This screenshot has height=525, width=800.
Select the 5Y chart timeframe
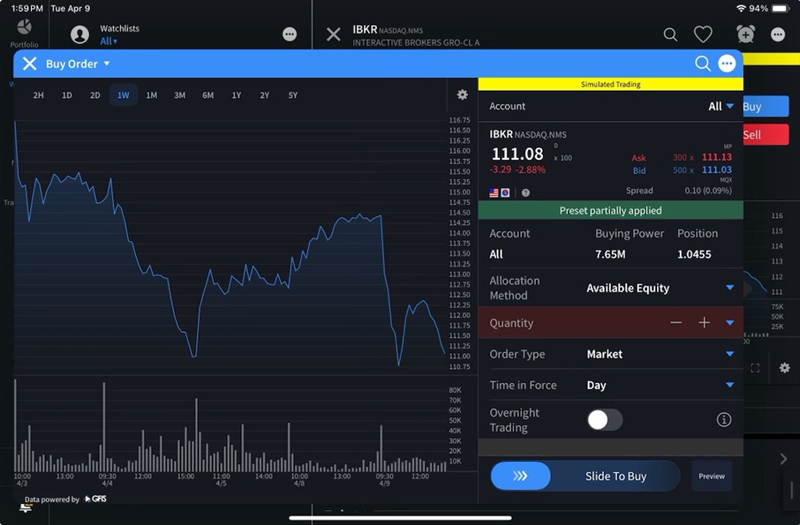pyautogui.click(x=292, y=95)
